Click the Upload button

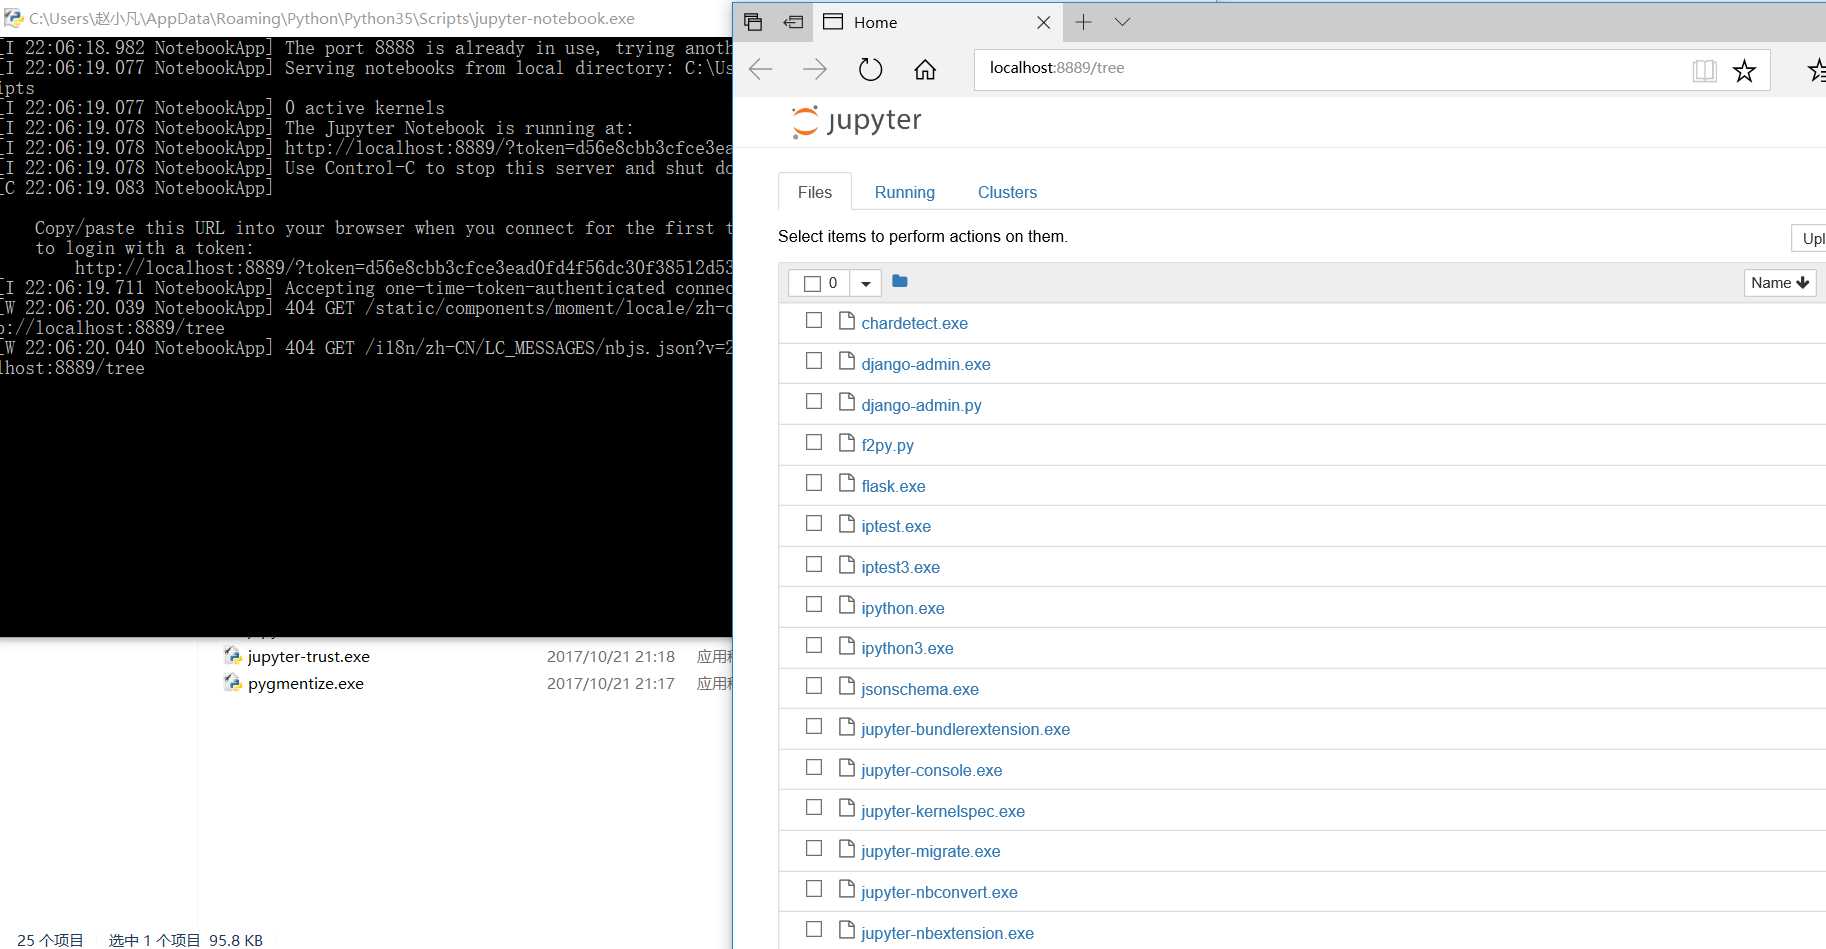tap(1809, 238)
